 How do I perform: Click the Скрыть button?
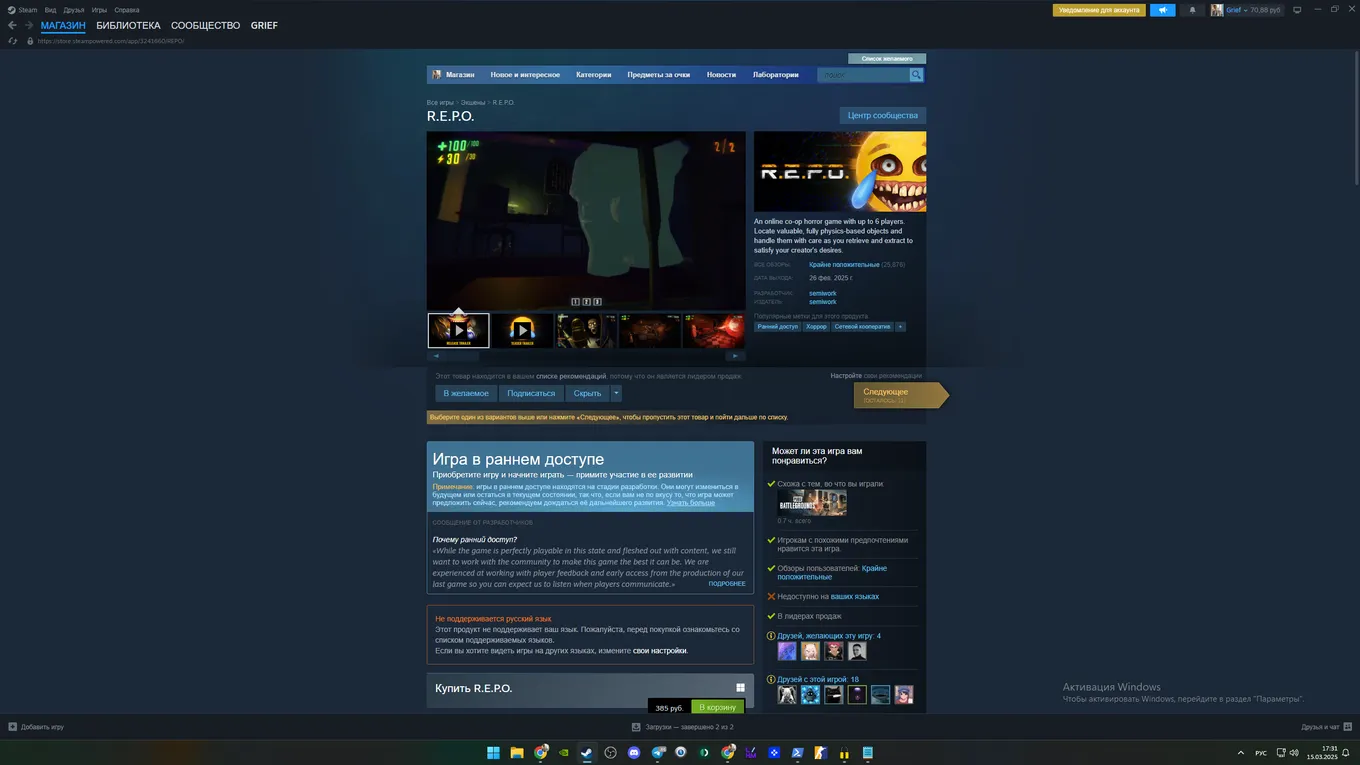click(x=587, y=393)
